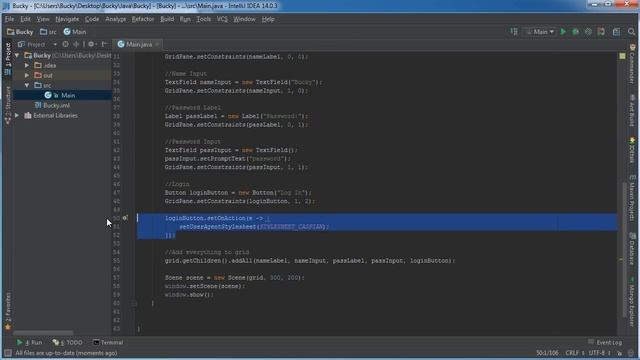Open the Event Log button
This screenshot has width=640, height=360.
605,342
